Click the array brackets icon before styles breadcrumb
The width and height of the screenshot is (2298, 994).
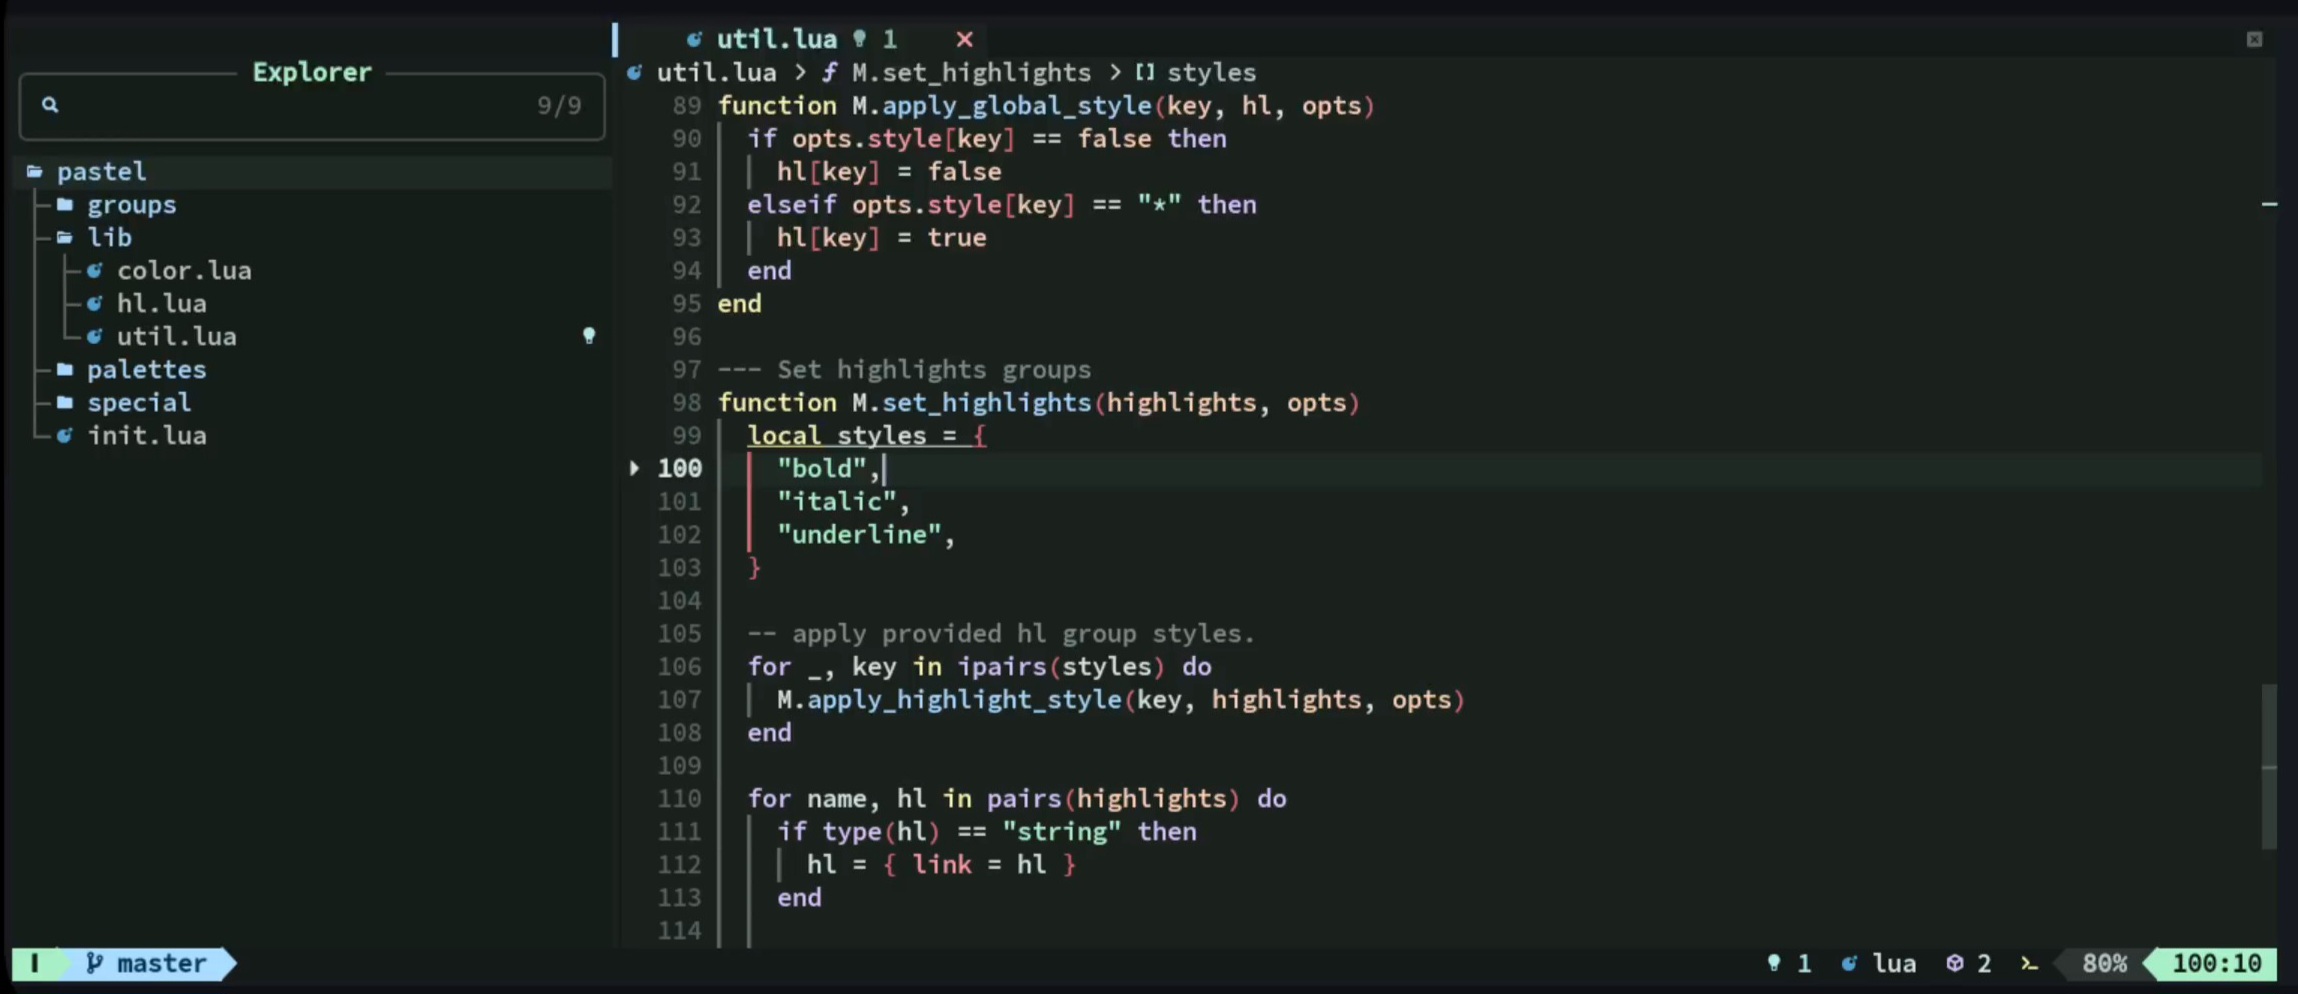tap(1145, 72)
